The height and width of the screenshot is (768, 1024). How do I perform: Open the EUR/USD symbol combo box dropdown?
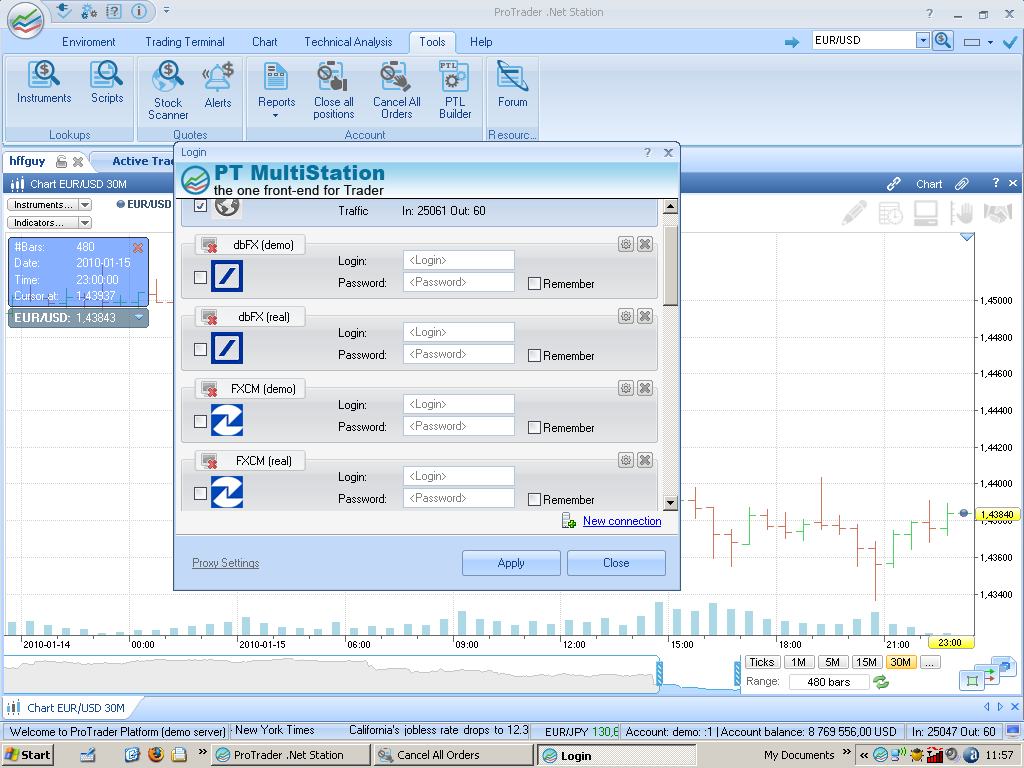(922, 40)
